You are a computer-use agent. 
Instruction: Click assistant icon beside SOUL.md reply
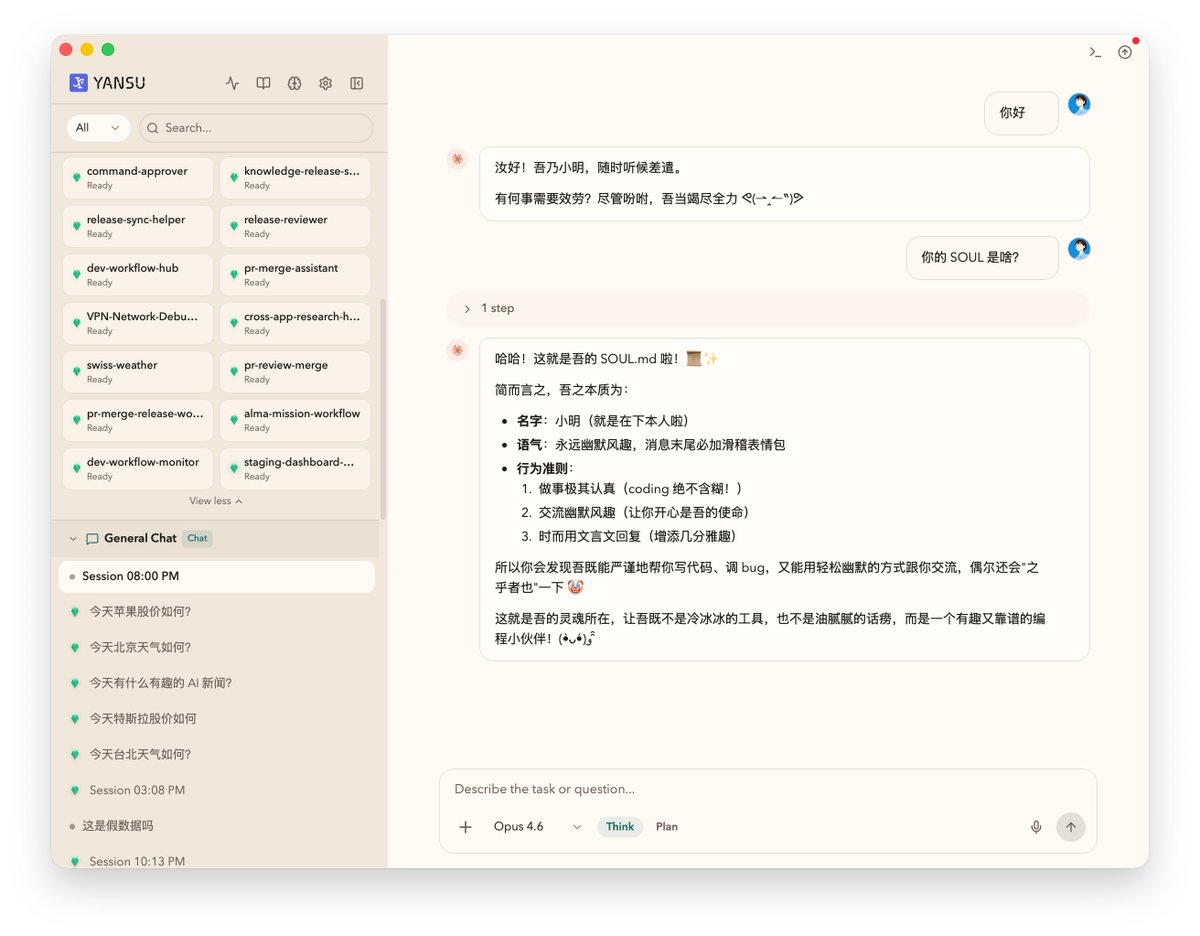[x=457, y=350]
